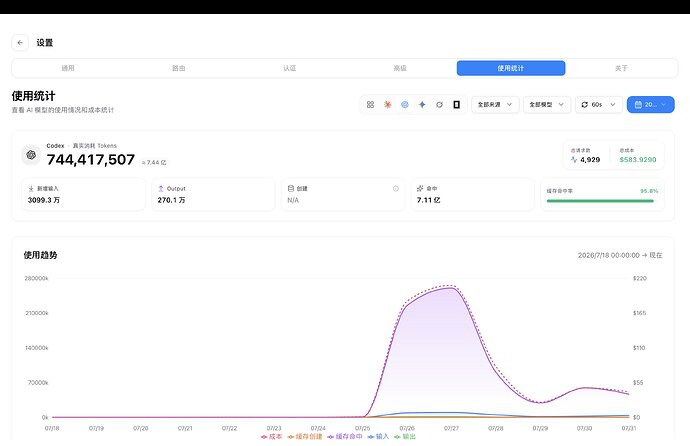This screenshot has width=690, height=446.
Task: Toggle the 缓存创建 series in legend
Action: pyautogui.click(x=305, y=437)
